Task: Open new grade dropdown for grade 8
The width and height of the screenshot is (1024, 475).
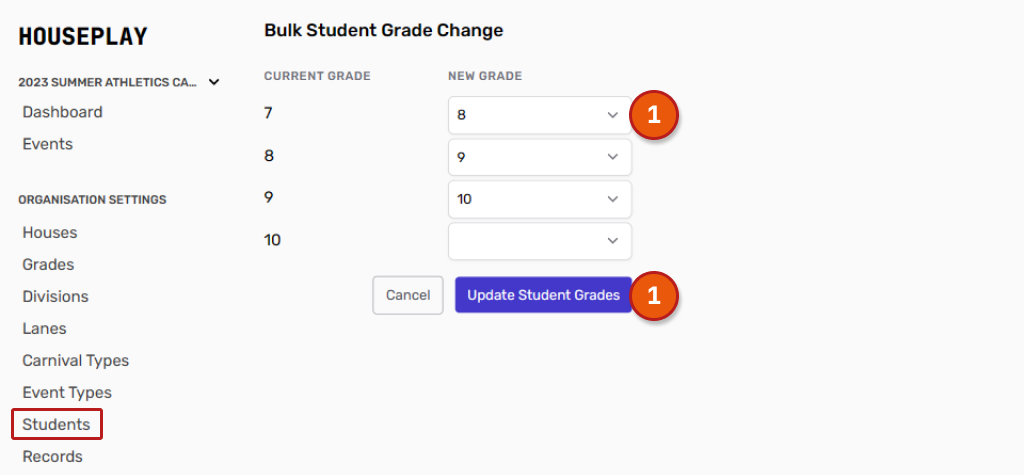Action: pos(540,157)
